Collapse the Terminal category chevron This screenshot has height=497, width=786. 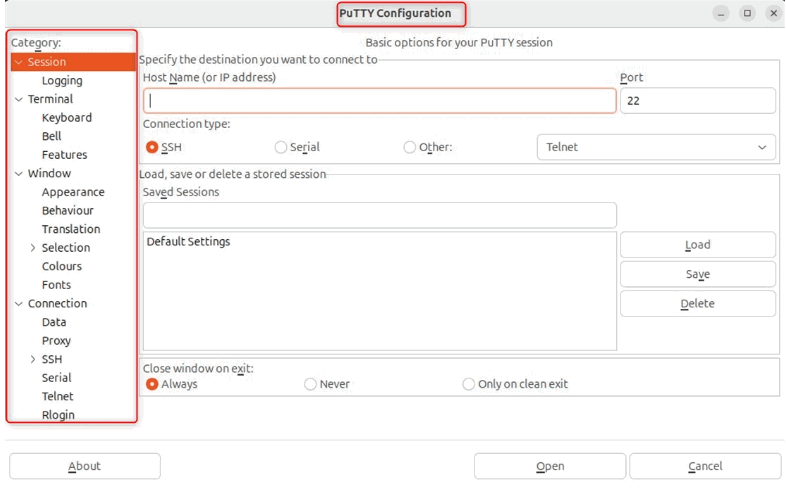point(19,99)
